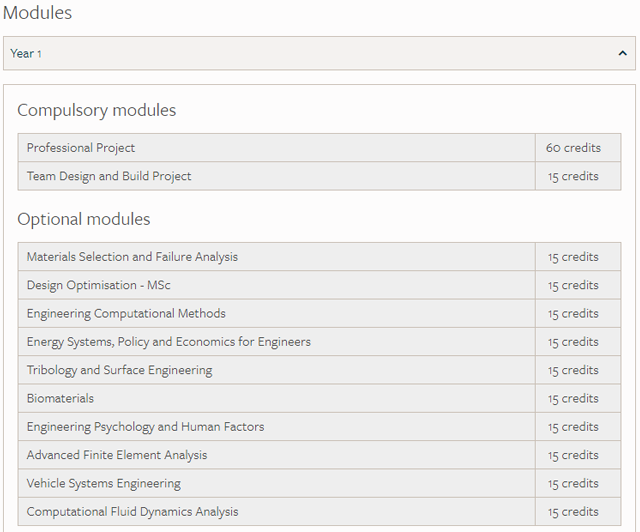Click credits value for Design Optimisation row

(573, 285)
